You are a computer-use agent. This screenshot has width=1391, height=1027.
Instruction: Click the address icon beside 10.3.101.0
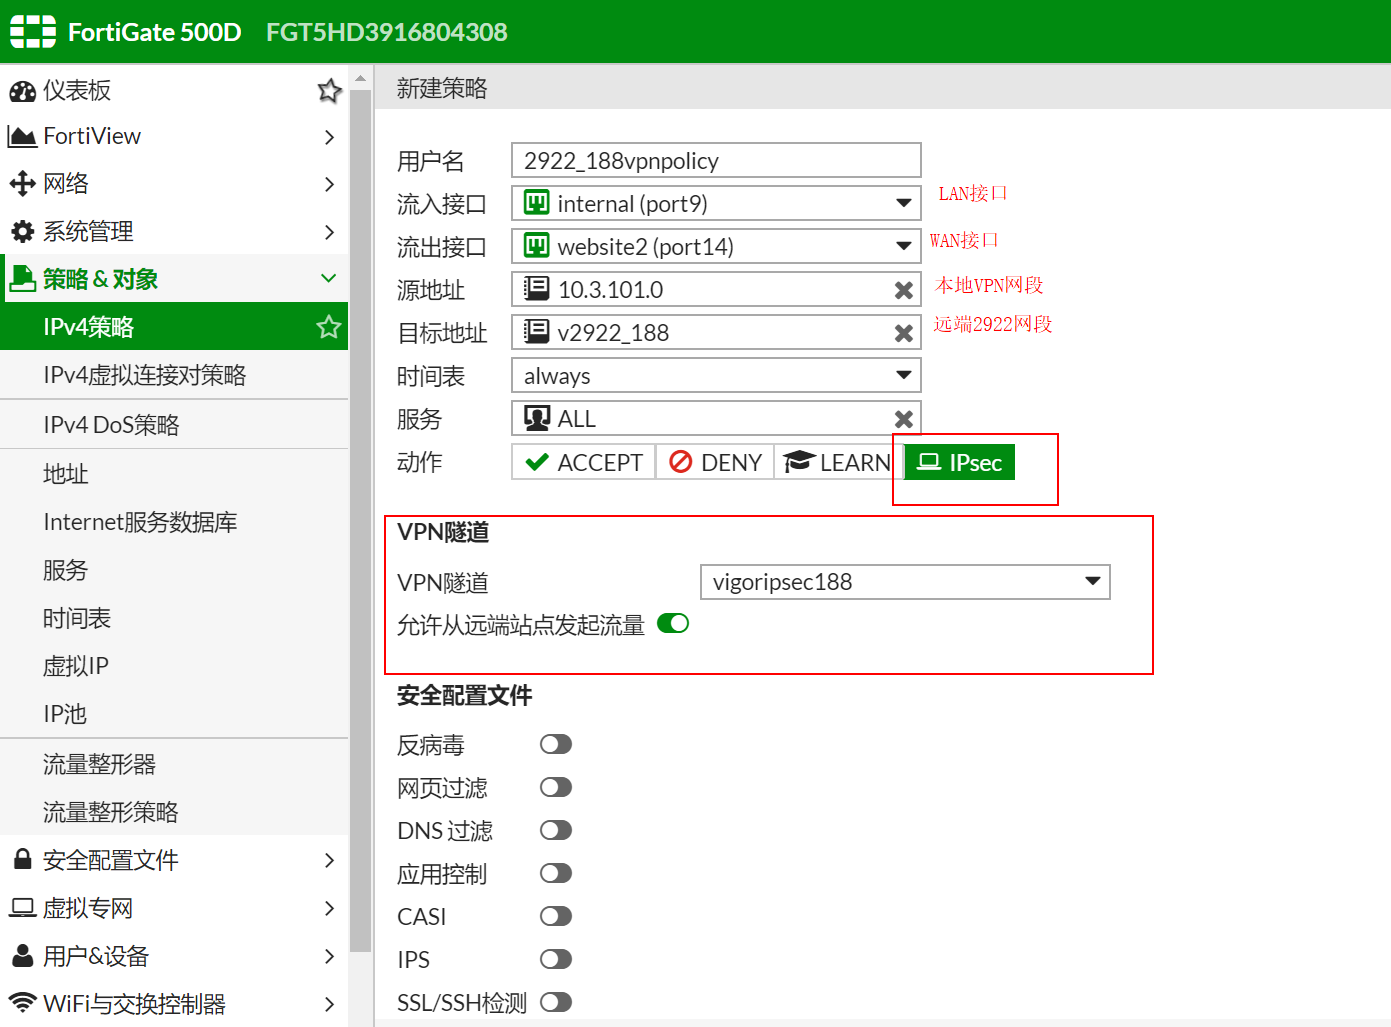537,289
